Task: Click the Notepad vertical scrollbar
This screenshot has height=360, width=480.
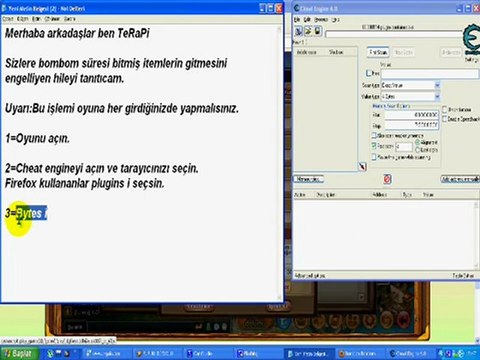Action: 279,163
